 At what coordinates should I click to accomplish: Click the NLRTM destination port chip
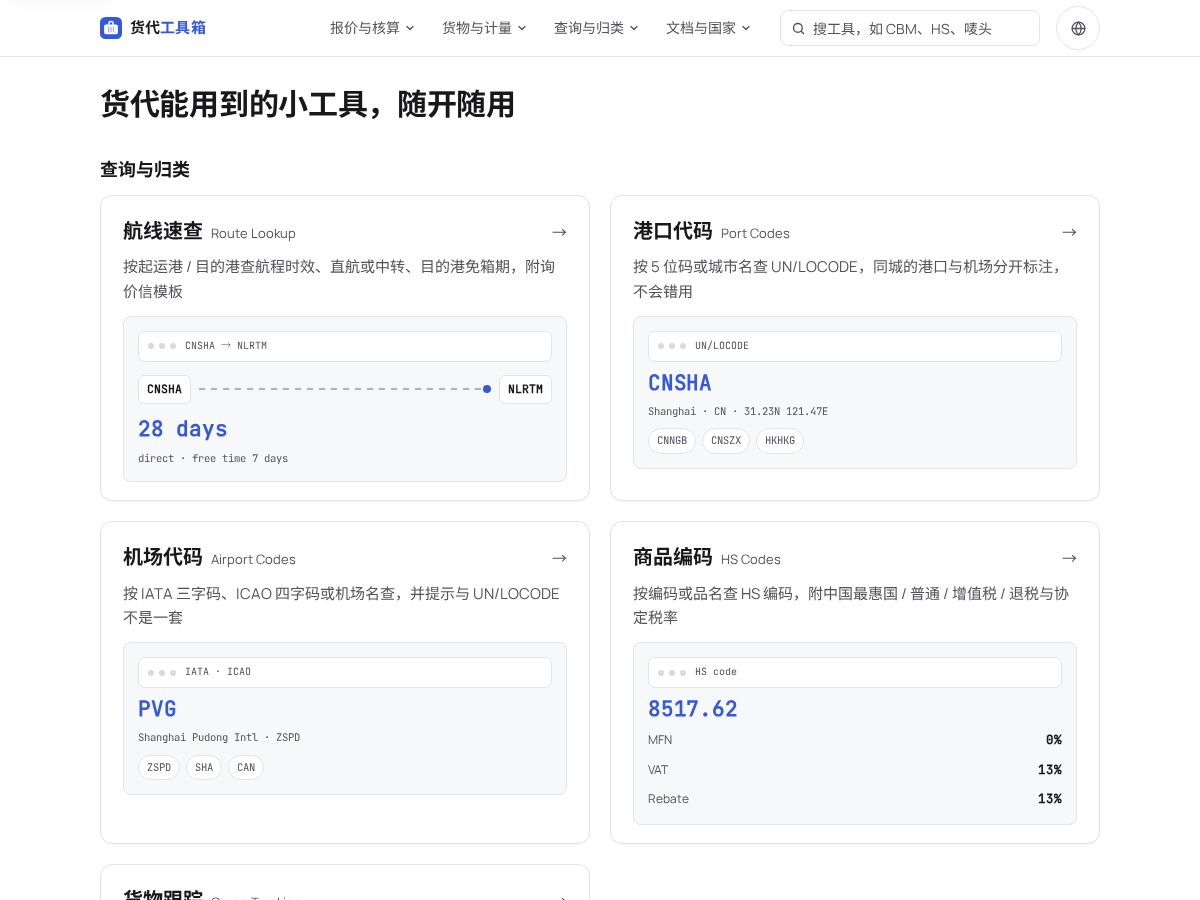525,389
